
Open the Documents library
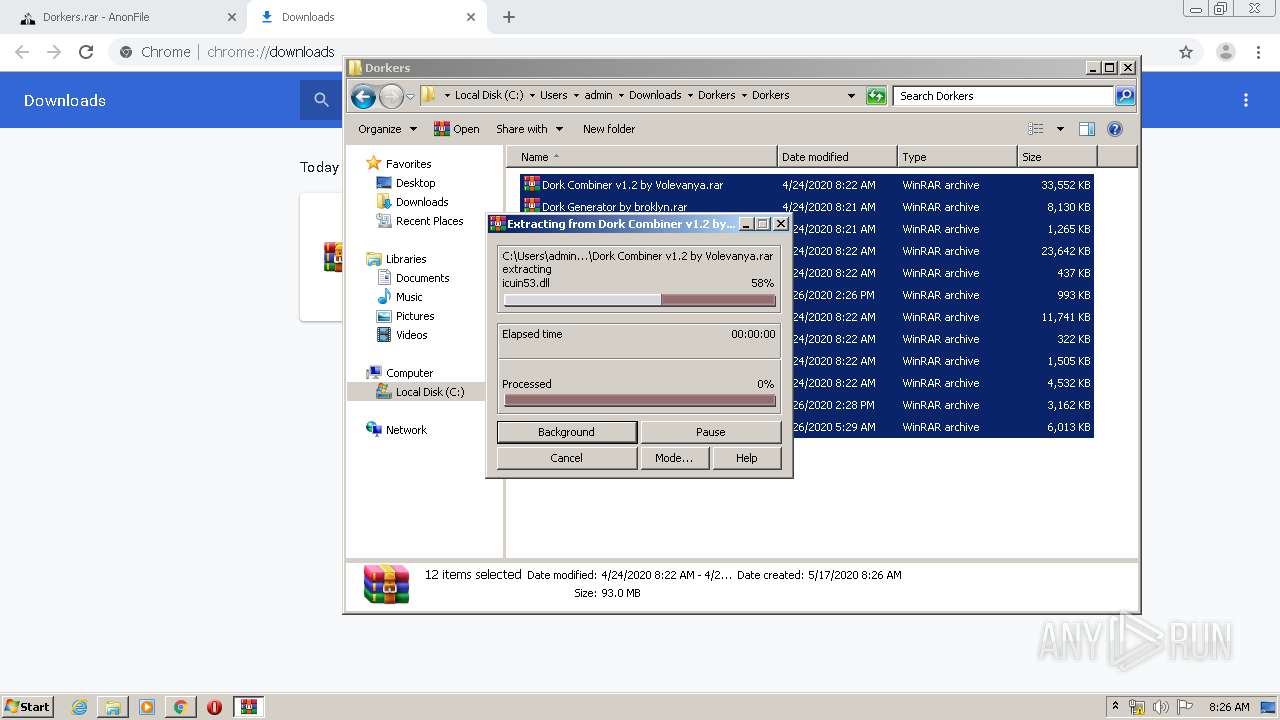[x=422, y=278]
